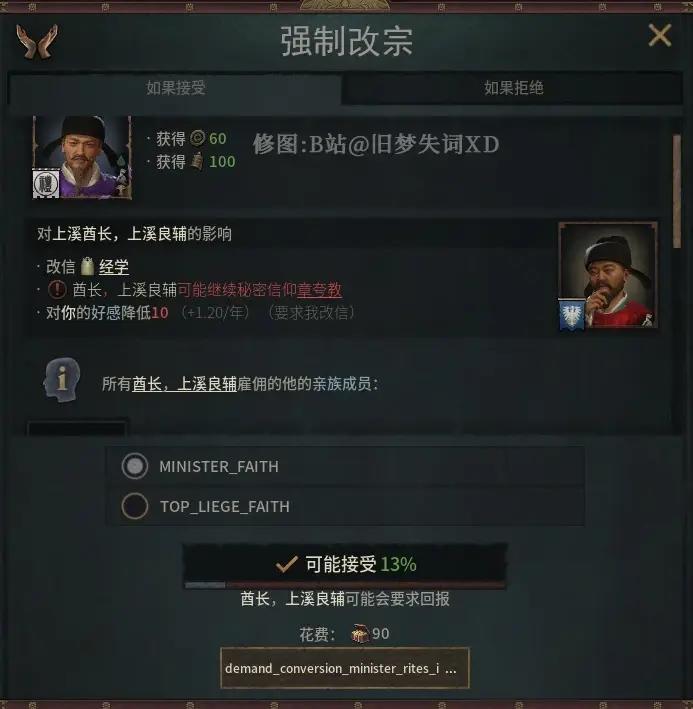Switch to the 如果拒绝 tab
The width and height of the screenshot is (693, 709).
click(513, 88)
